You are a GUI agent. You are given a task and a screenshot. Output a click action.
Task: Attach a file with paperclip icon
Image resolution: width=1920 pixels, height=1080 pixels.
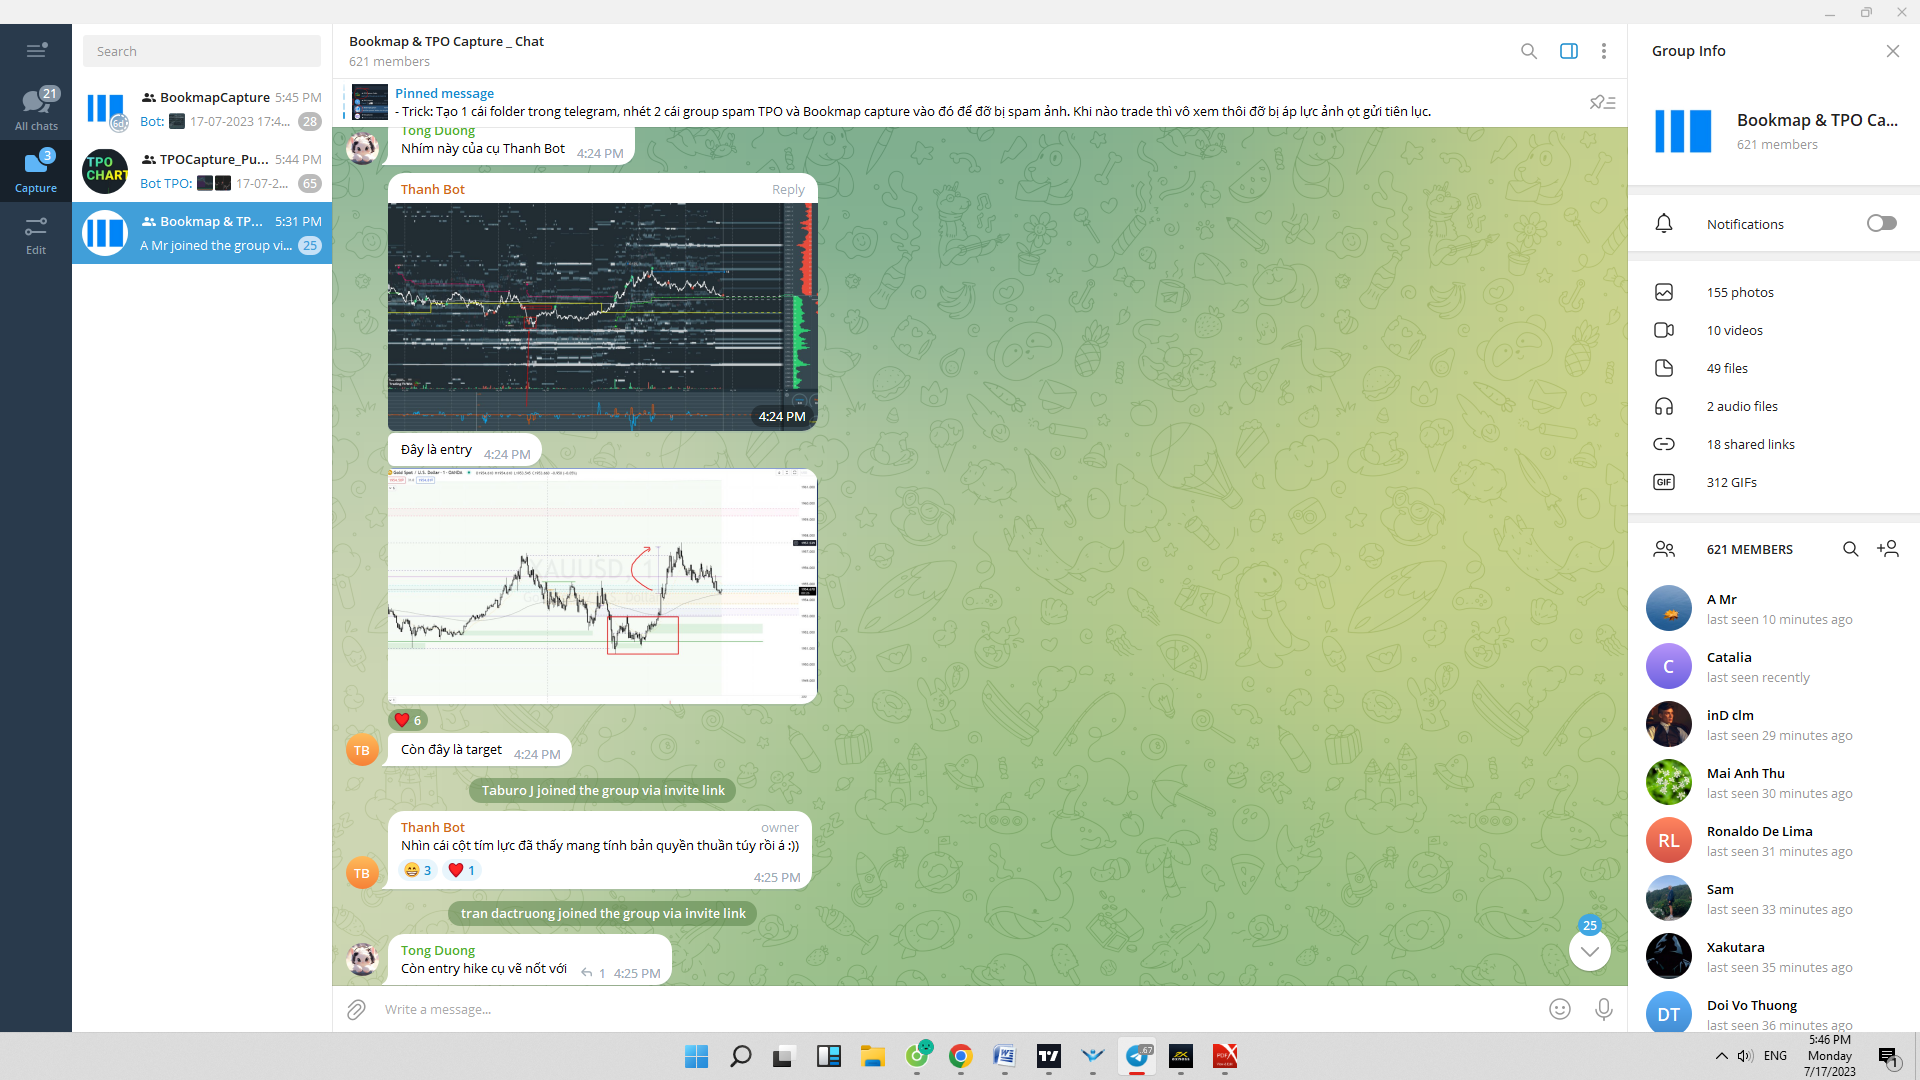pos(356,1009)
